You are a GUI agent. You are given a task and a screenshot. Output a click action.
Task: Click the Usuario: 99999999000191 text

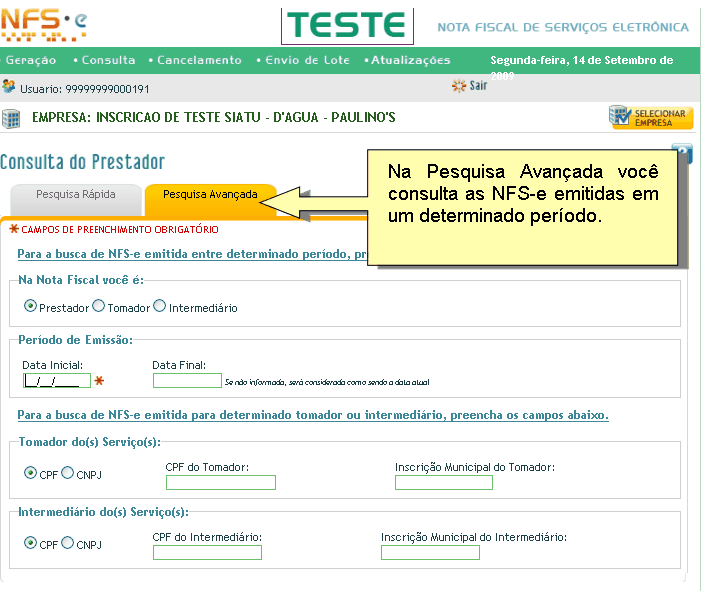tap(84, 89)
